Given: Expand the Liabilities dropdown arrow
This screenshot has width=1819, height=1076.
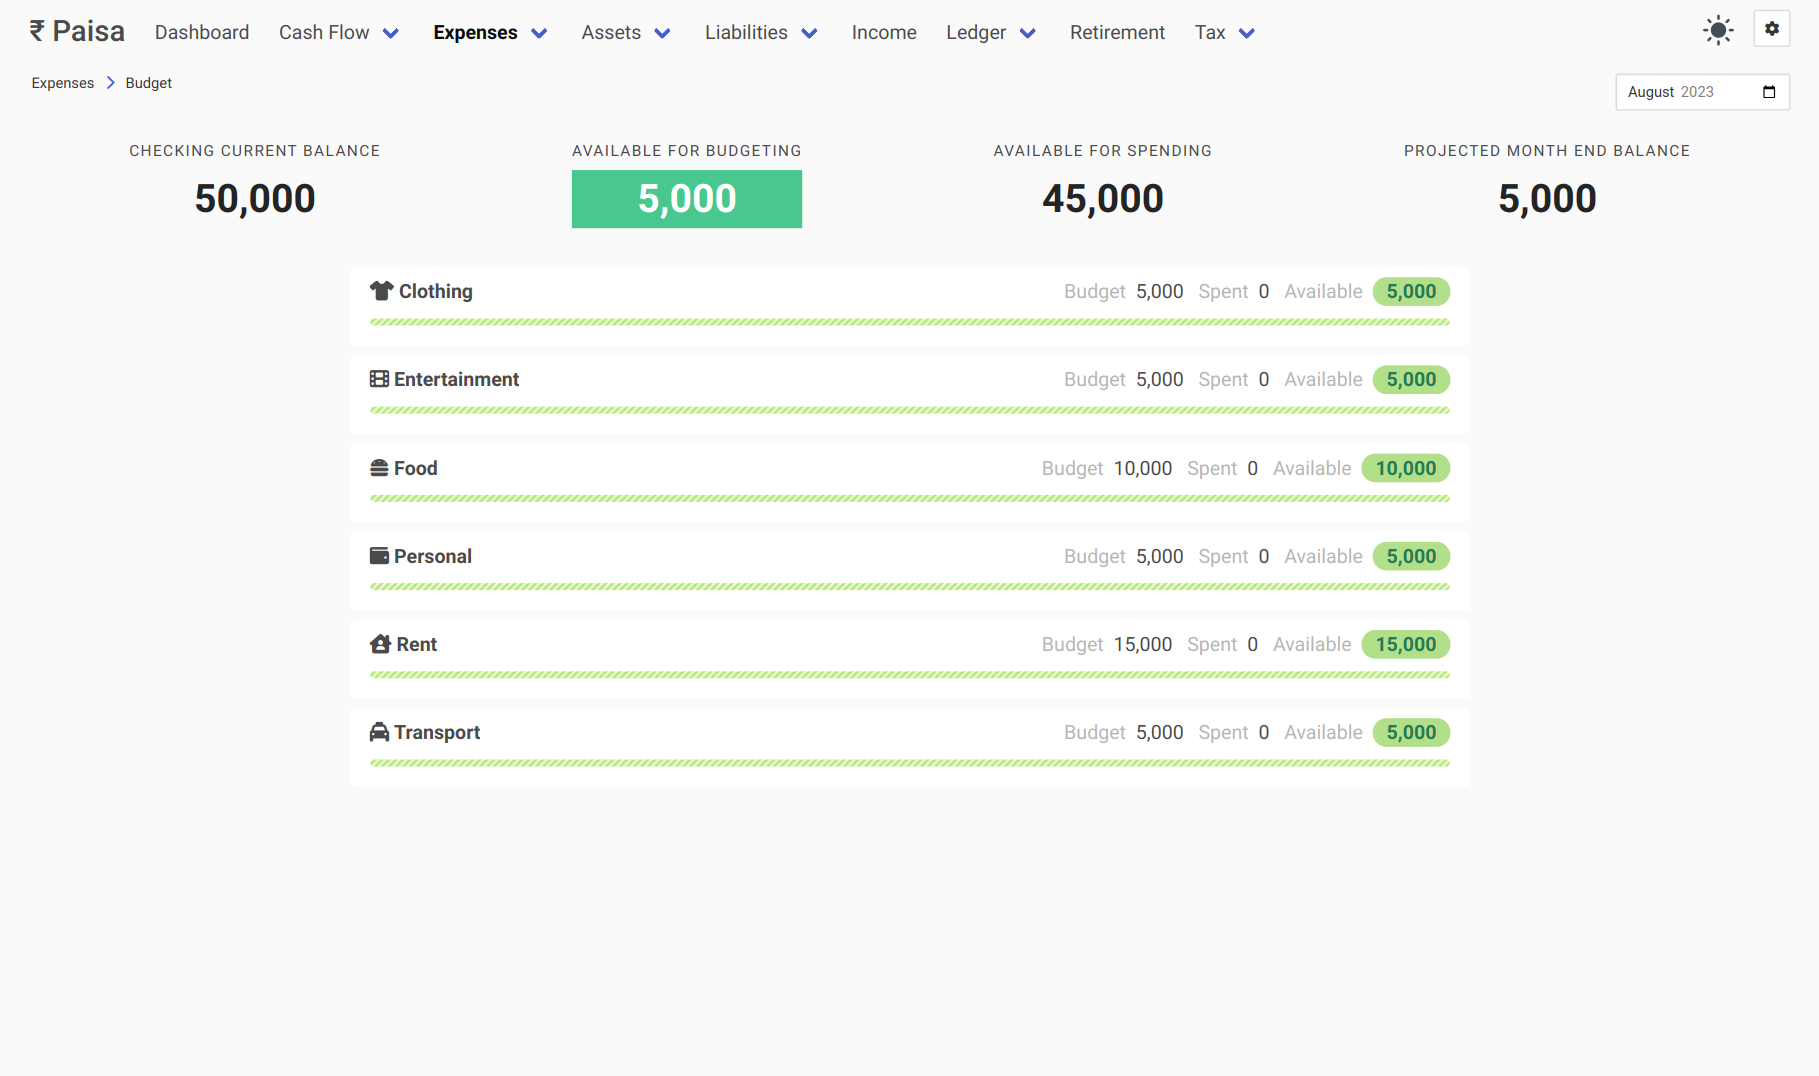Looking at the screenshot, I should [810, 33].
